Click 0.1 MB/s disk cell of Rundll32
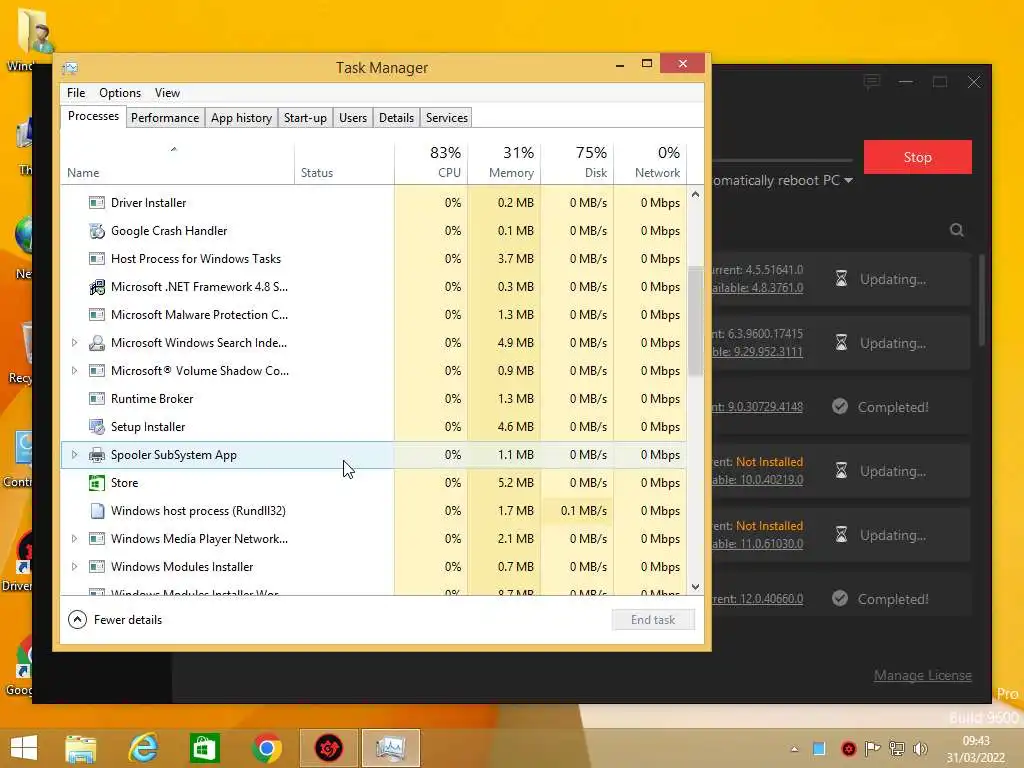 [577, 511]
